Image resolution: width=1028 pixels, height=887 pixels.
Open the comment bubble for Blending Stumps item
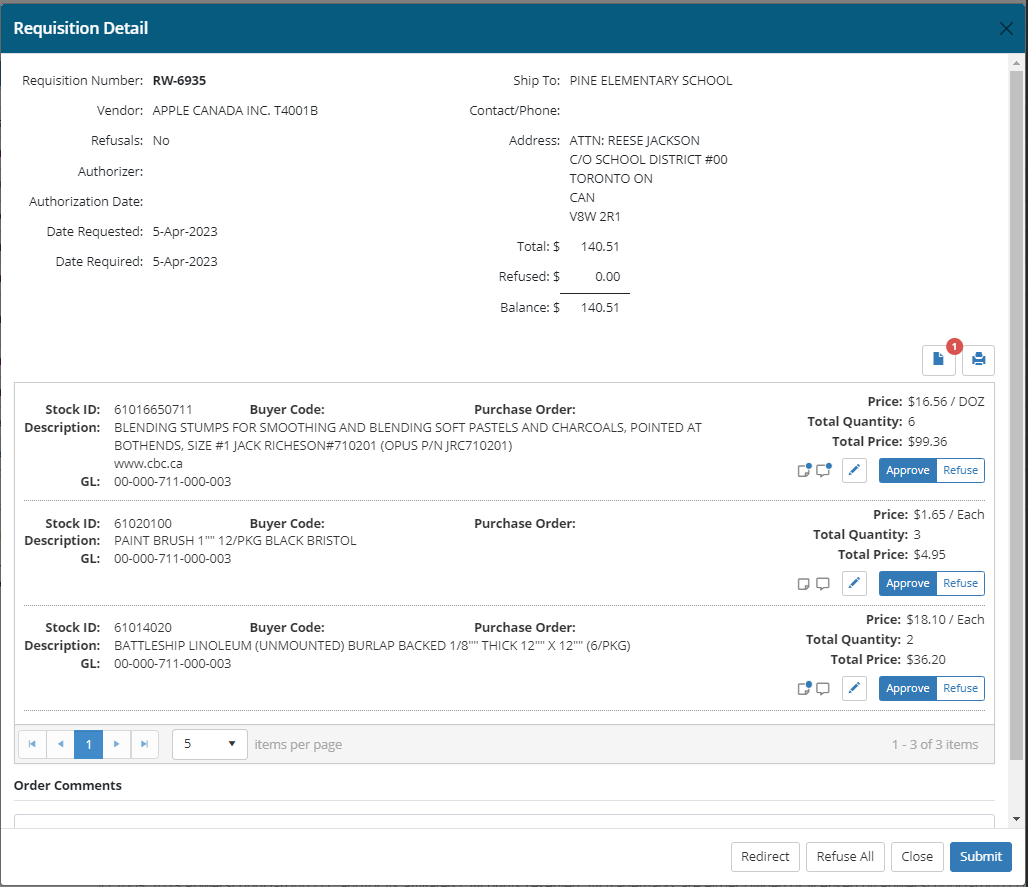823,471
